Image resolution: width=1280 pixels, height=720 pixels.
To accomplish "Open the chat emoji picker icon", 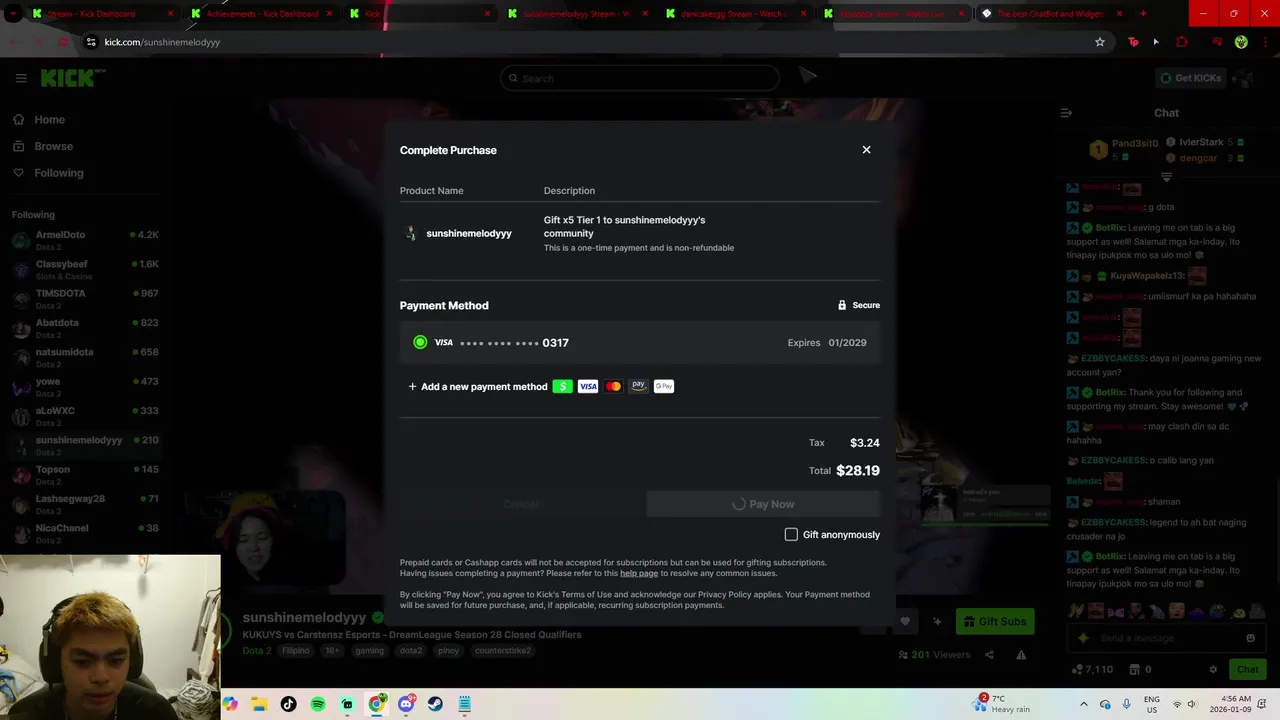I will (x=1250, y=638).
